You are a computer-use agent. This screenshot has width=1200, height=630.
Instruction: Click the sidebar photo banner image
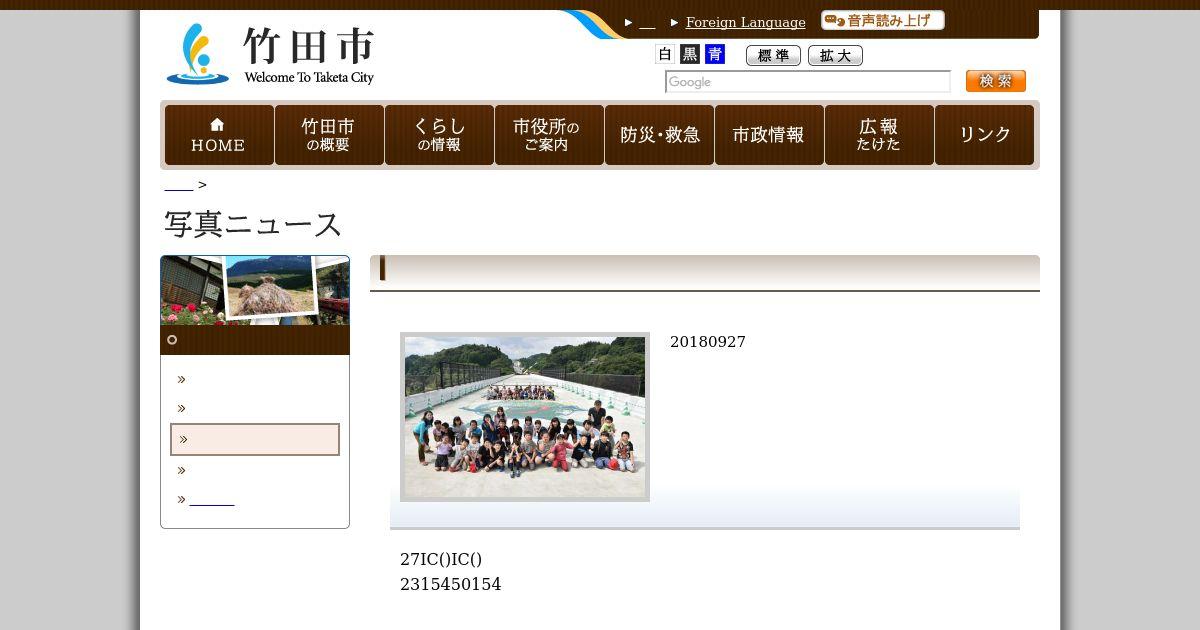pyautogui.click(x=255, y=290)
